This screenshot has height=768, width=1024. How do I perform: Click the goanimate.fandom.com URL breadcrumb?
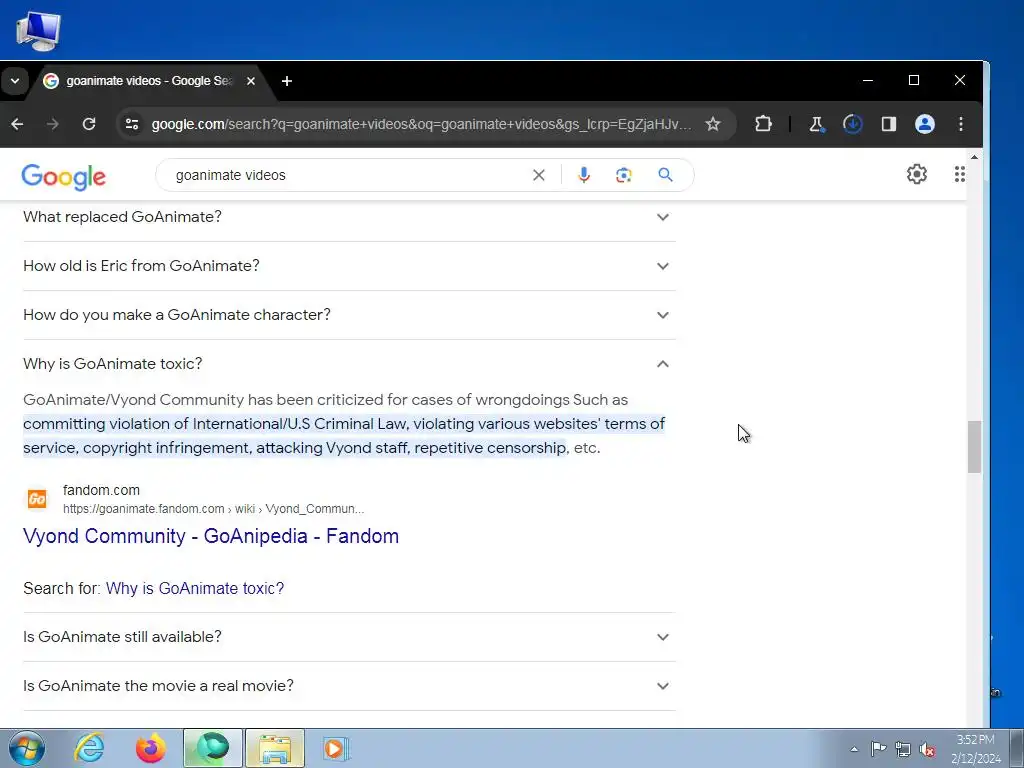pyautogui.click(x=214, y=509)
